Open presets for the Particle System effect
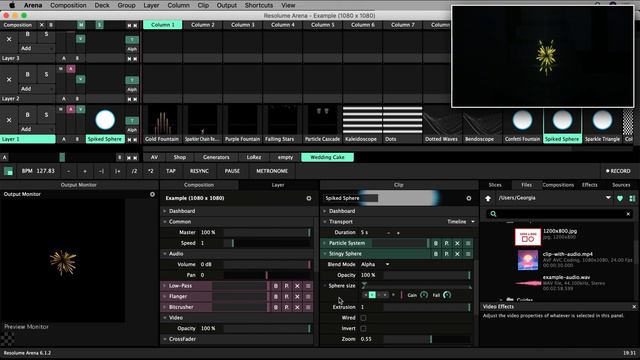 click(x=447, y=243)
